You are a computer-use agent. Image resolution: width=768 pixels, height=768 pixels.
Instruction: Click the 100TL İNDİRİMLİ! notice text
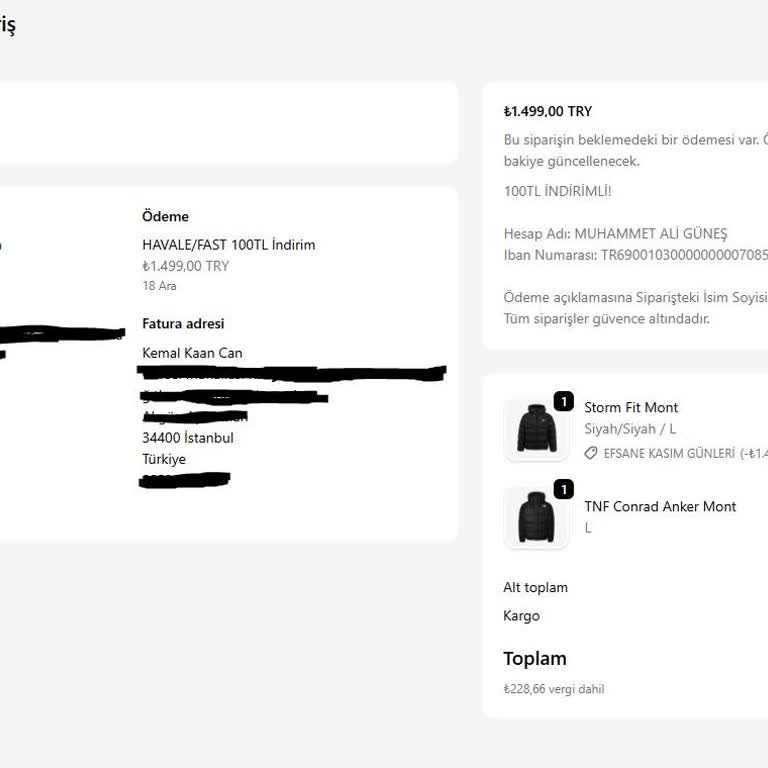[x=557, y=190]
